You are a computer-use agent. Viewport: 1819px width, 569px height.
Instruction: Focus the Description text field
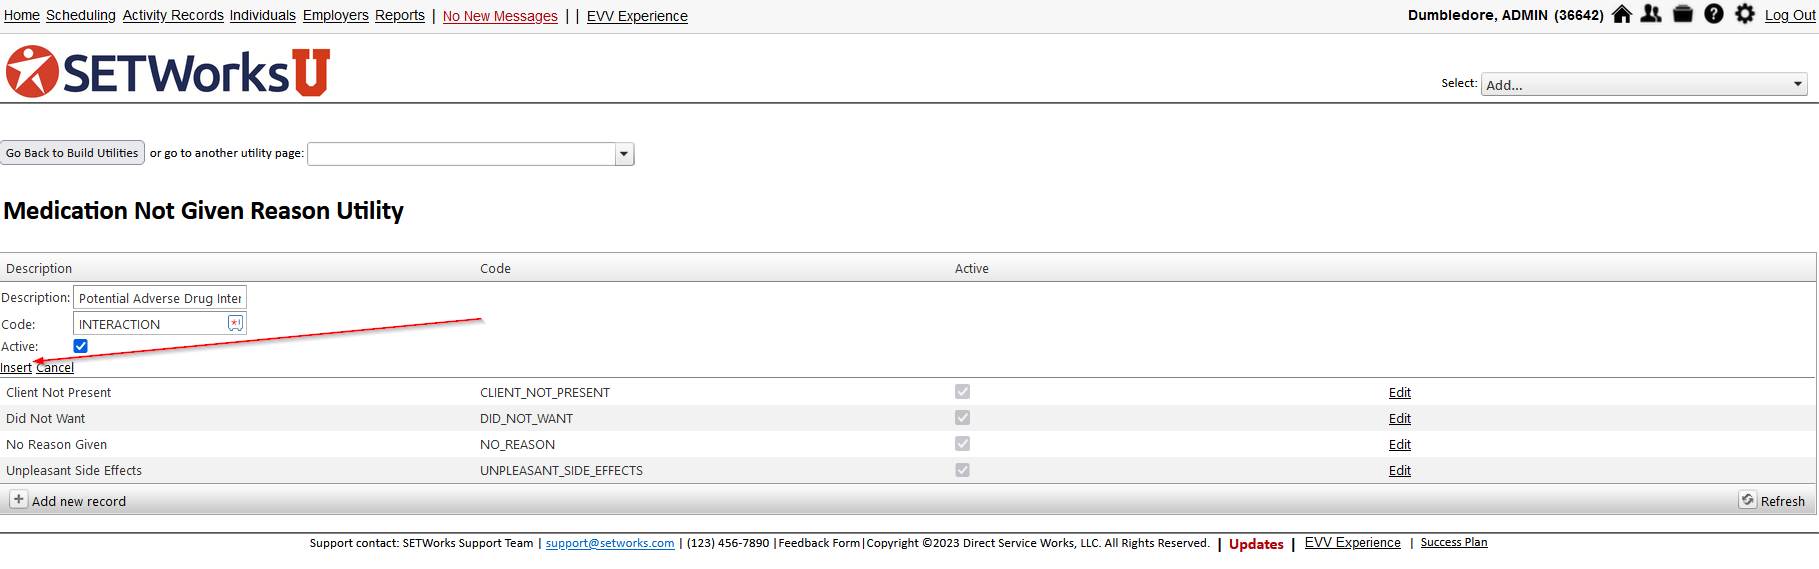(160, 298)
